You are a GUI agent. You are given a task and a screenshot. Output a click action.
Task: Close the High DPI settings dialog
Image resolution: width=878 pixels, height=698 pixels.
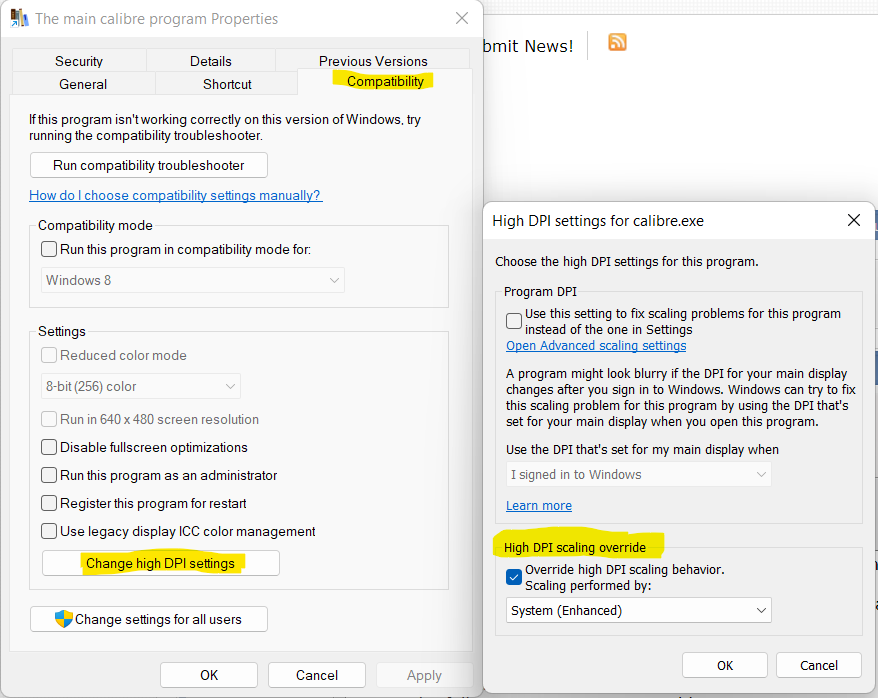853,221
